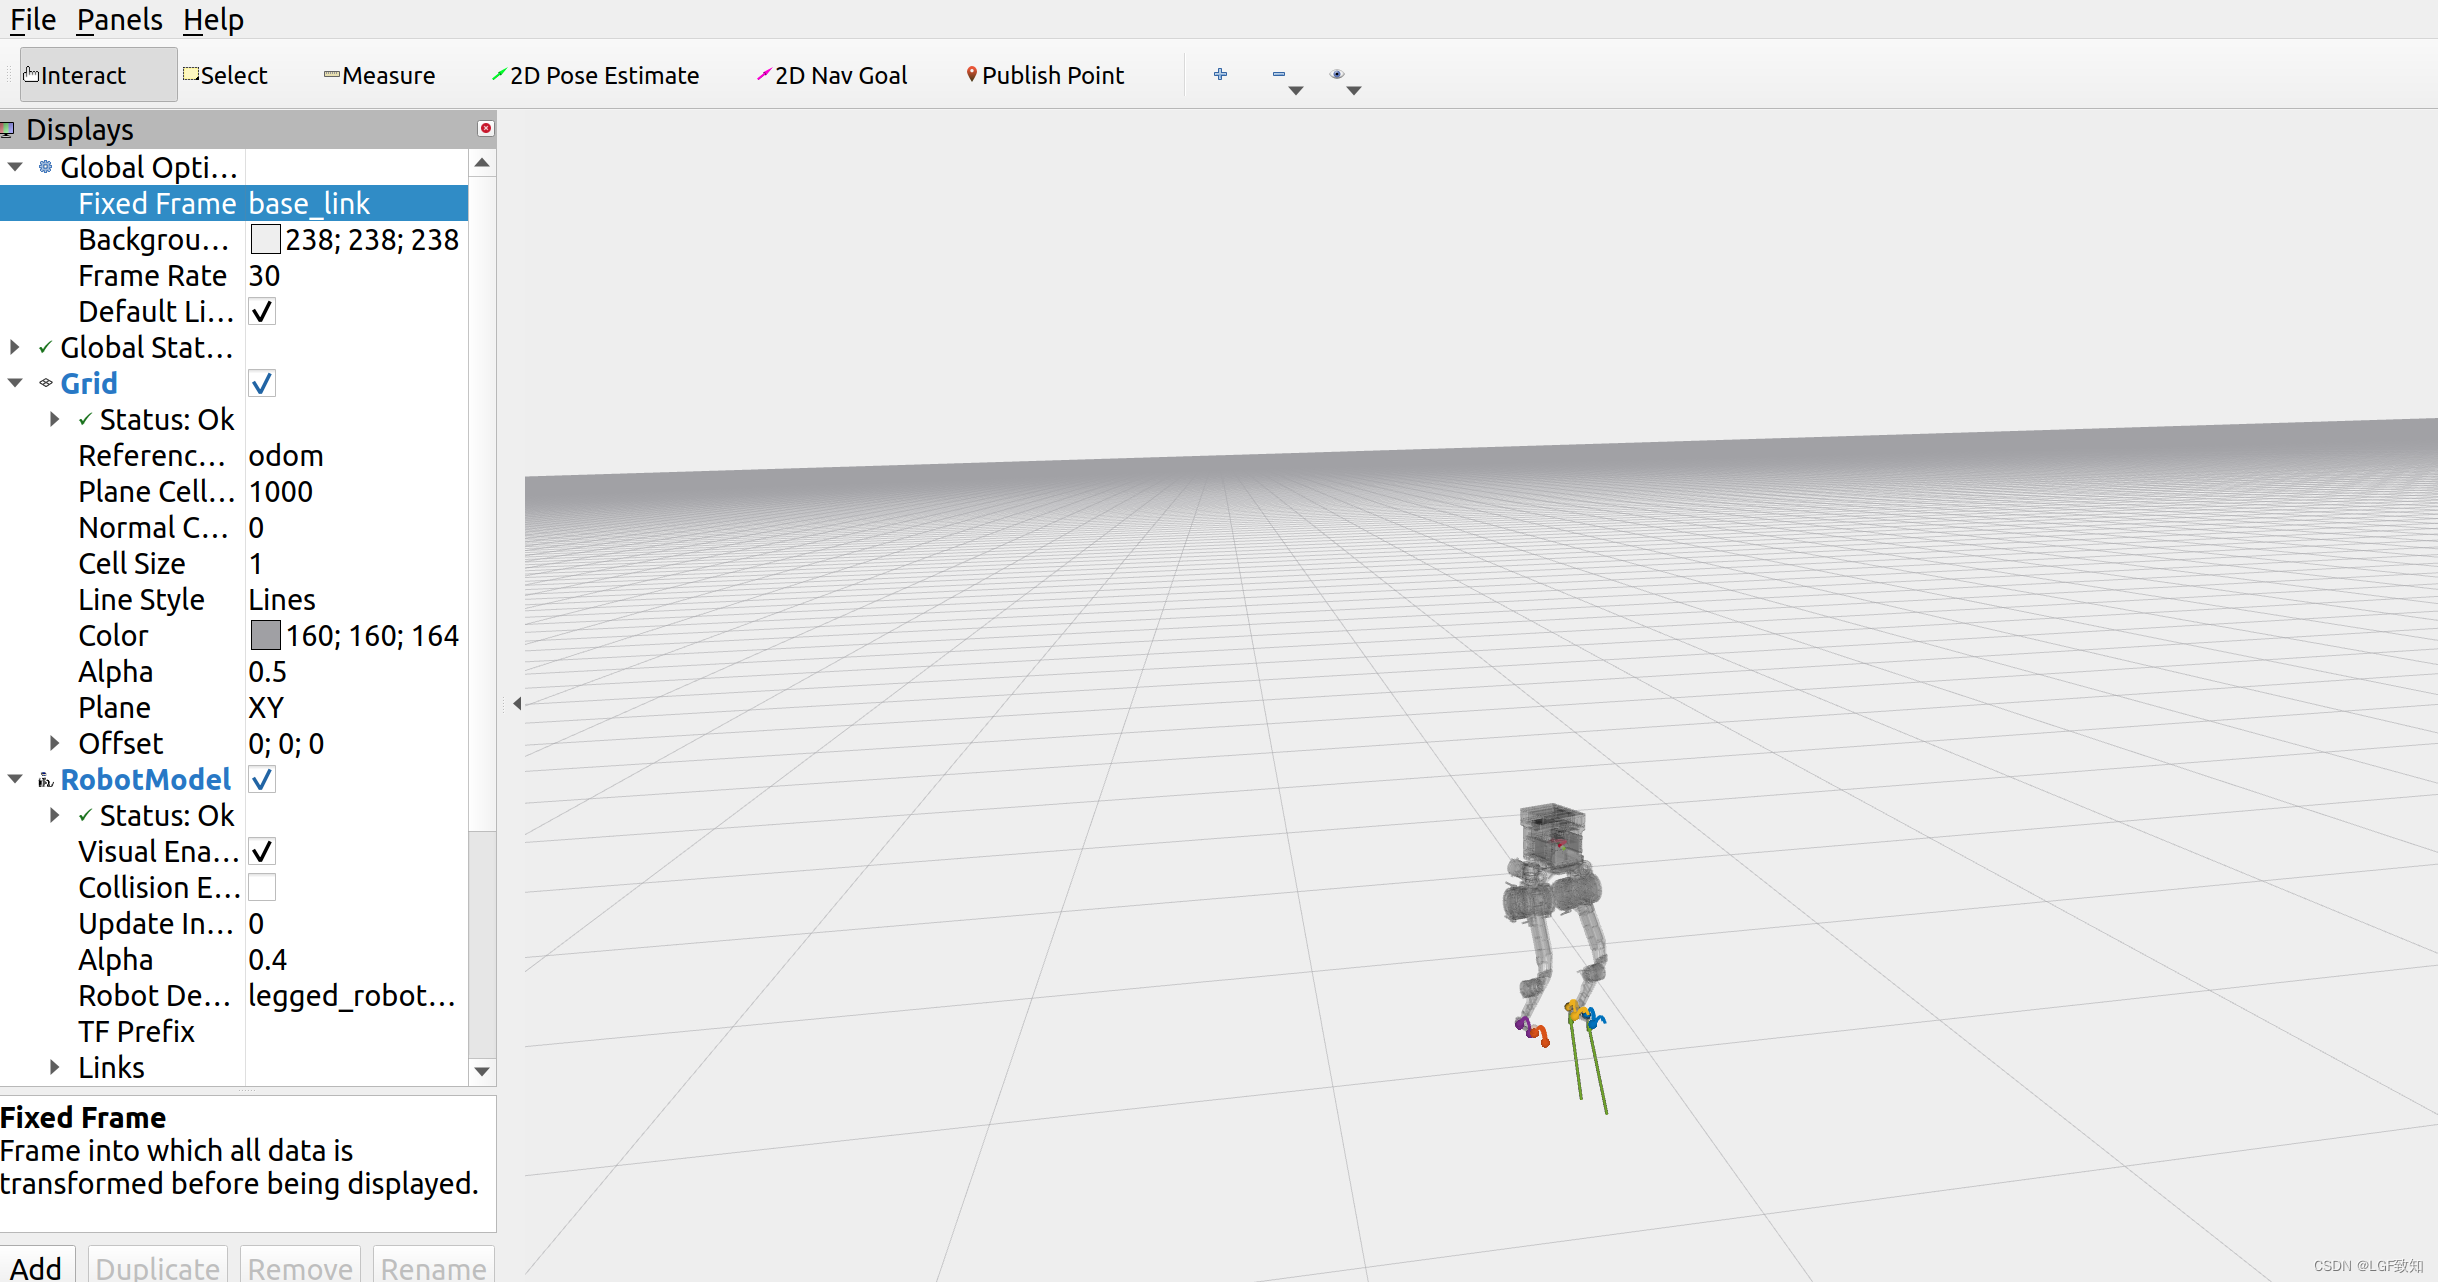
Task: Edit Robot Description legged_robot value
Action: tap(357, 996)
